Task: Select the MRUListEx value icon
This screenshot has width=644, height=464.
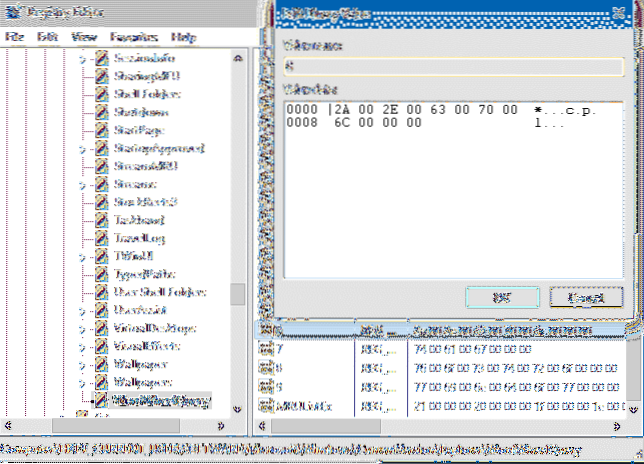Action: click(266, 404)
